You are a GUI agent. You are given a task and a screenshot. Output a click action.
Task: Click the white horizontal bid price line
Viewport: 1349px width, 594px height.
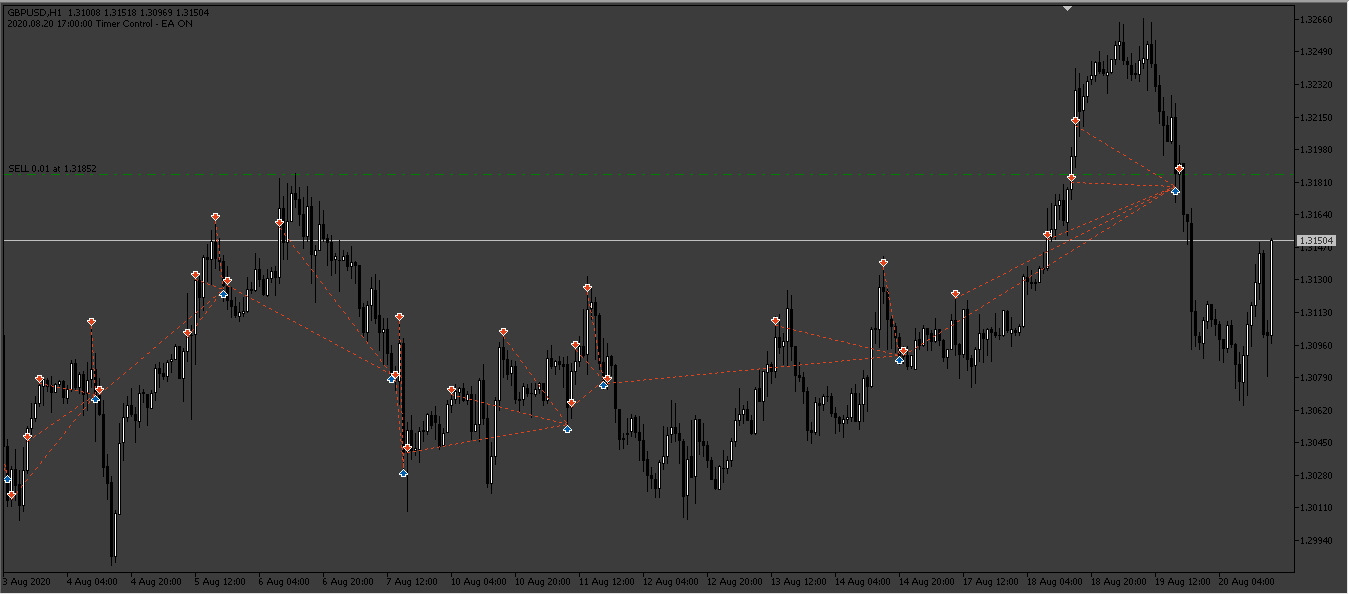click(x=648, y=241)
